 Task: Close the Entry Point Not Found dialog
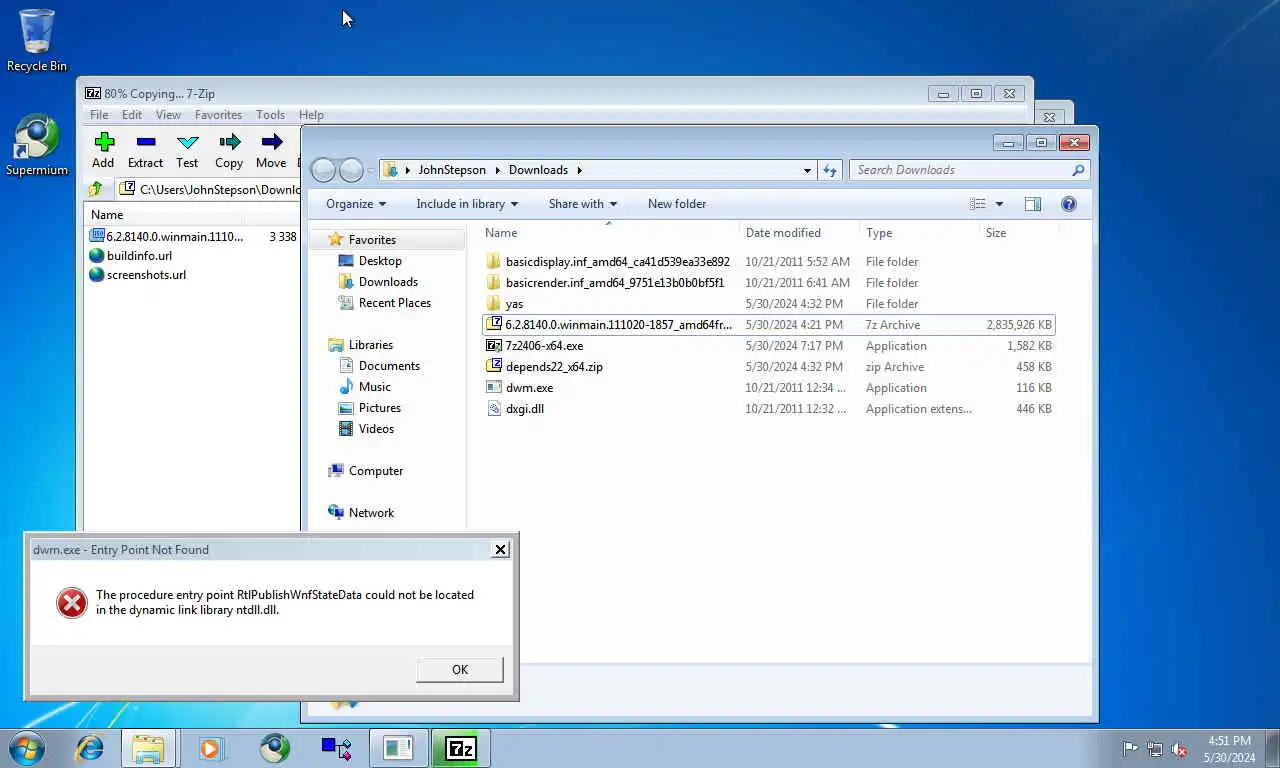click(x=501, y=549)
